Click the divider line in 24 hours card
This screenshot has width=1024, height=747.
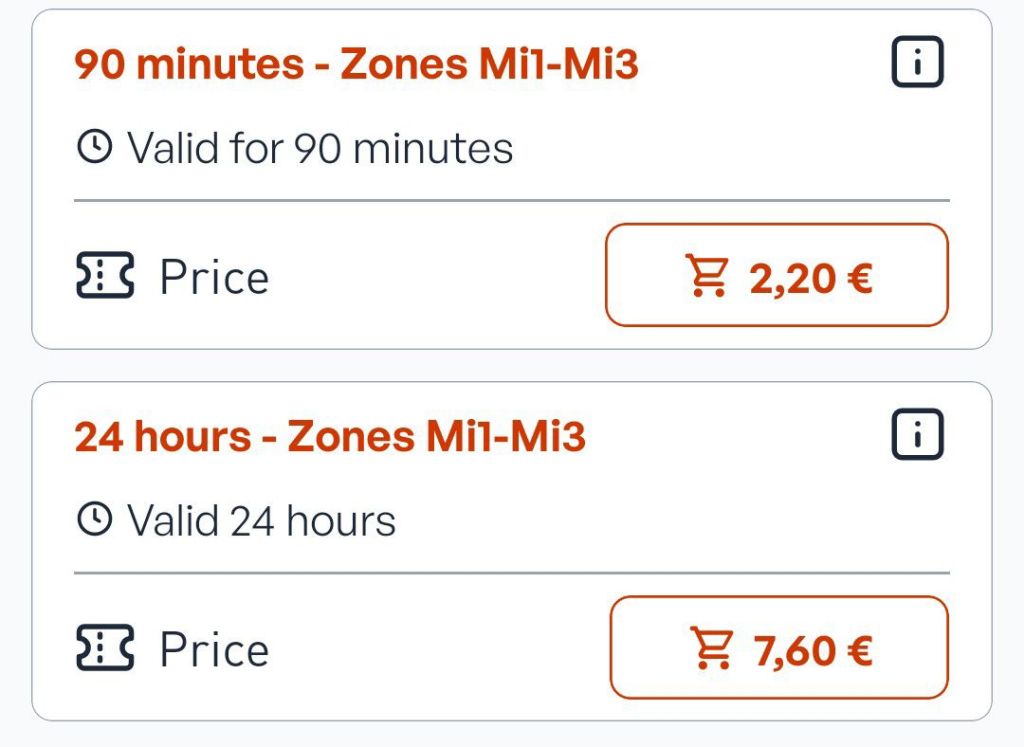tap(511, 573)
